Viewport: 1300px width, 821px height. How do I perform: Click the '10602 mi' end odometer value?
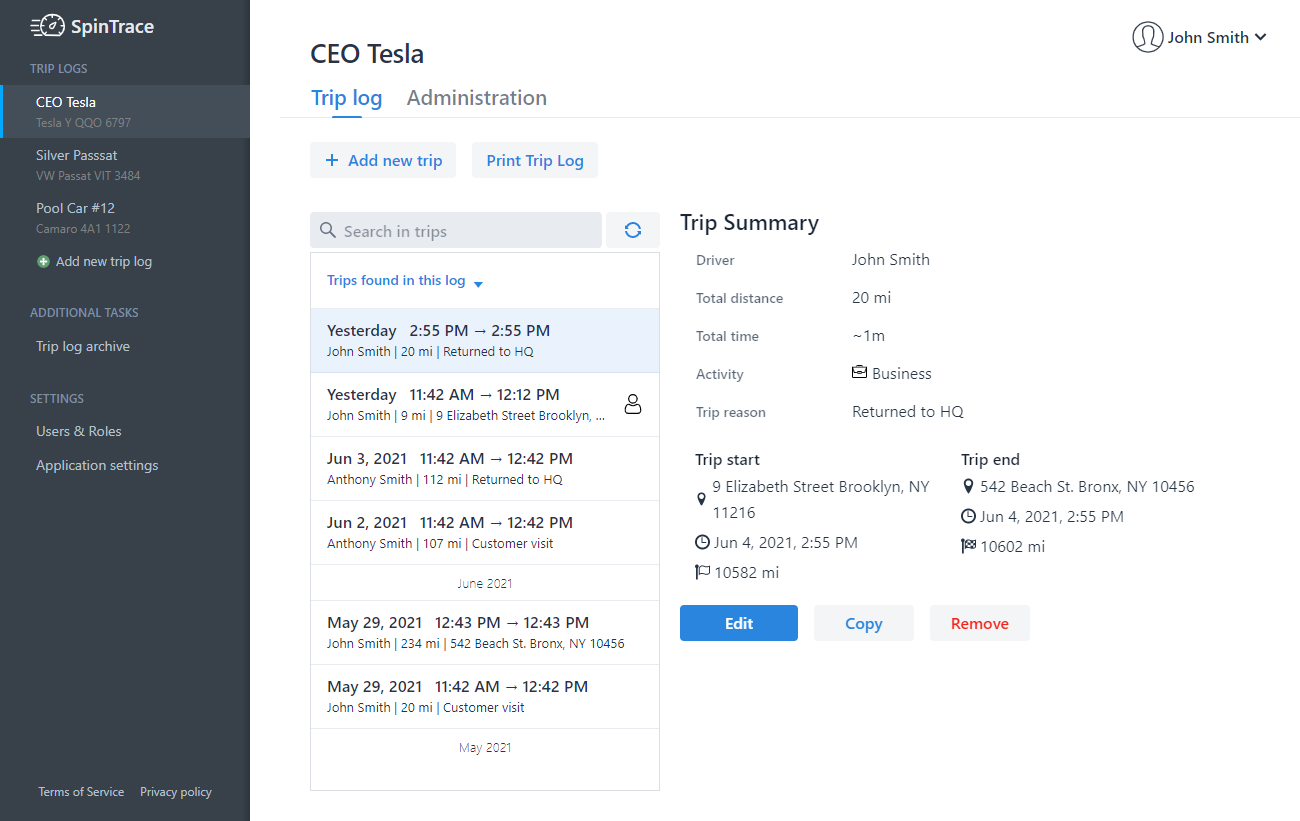(1012, 547)
